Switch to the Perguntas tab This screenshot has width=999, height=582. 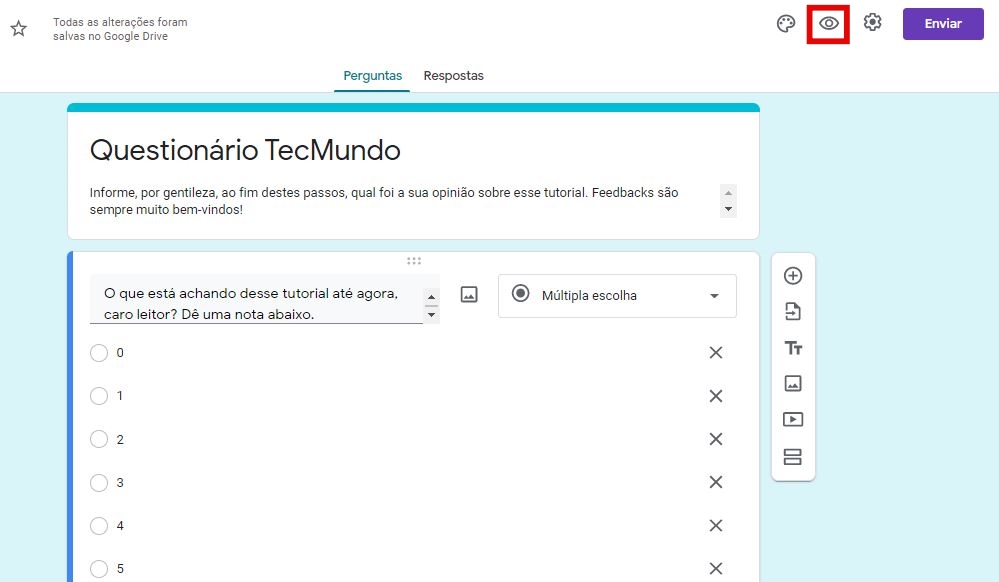click(x=373, y=76)
